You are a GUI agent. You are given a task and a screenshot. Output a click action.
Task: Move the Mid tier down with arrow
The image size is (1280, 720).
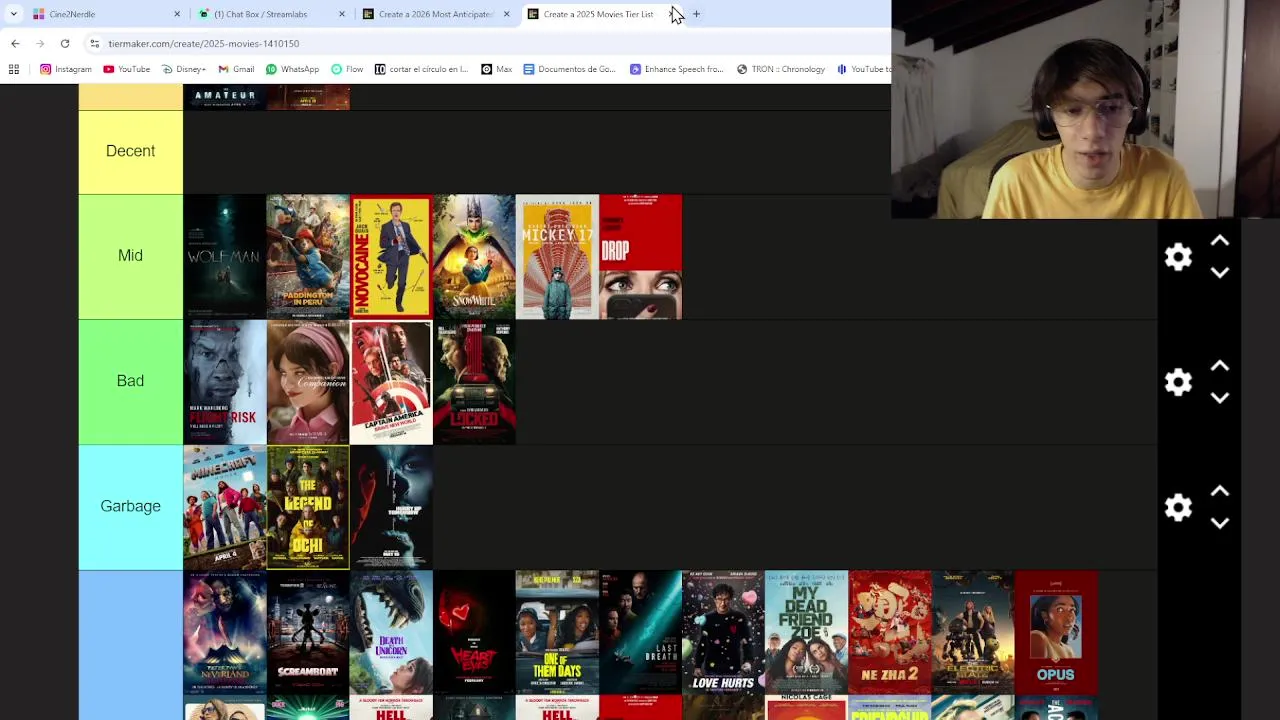tap(1220, 273)
